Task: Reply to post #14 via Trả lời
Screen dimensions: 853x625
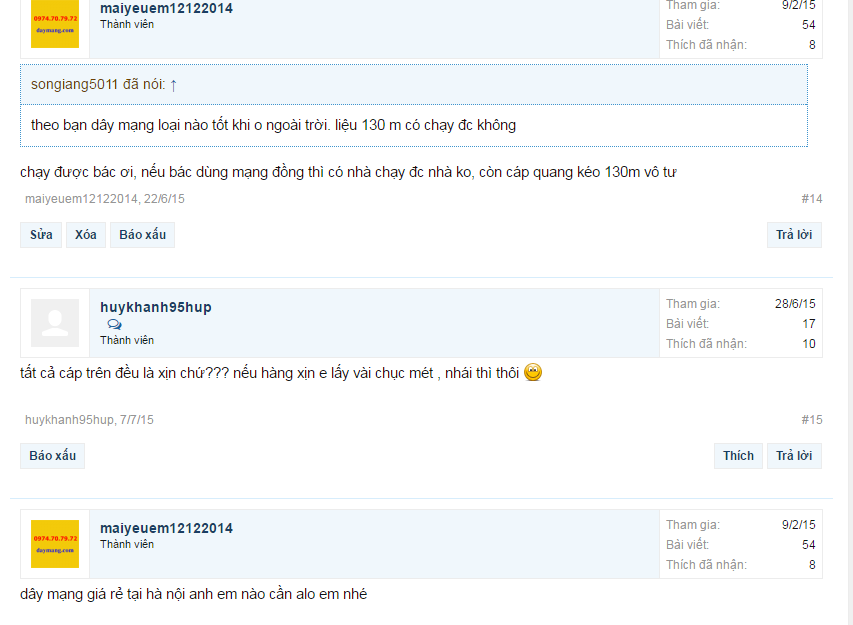Action: pos(793,235)
